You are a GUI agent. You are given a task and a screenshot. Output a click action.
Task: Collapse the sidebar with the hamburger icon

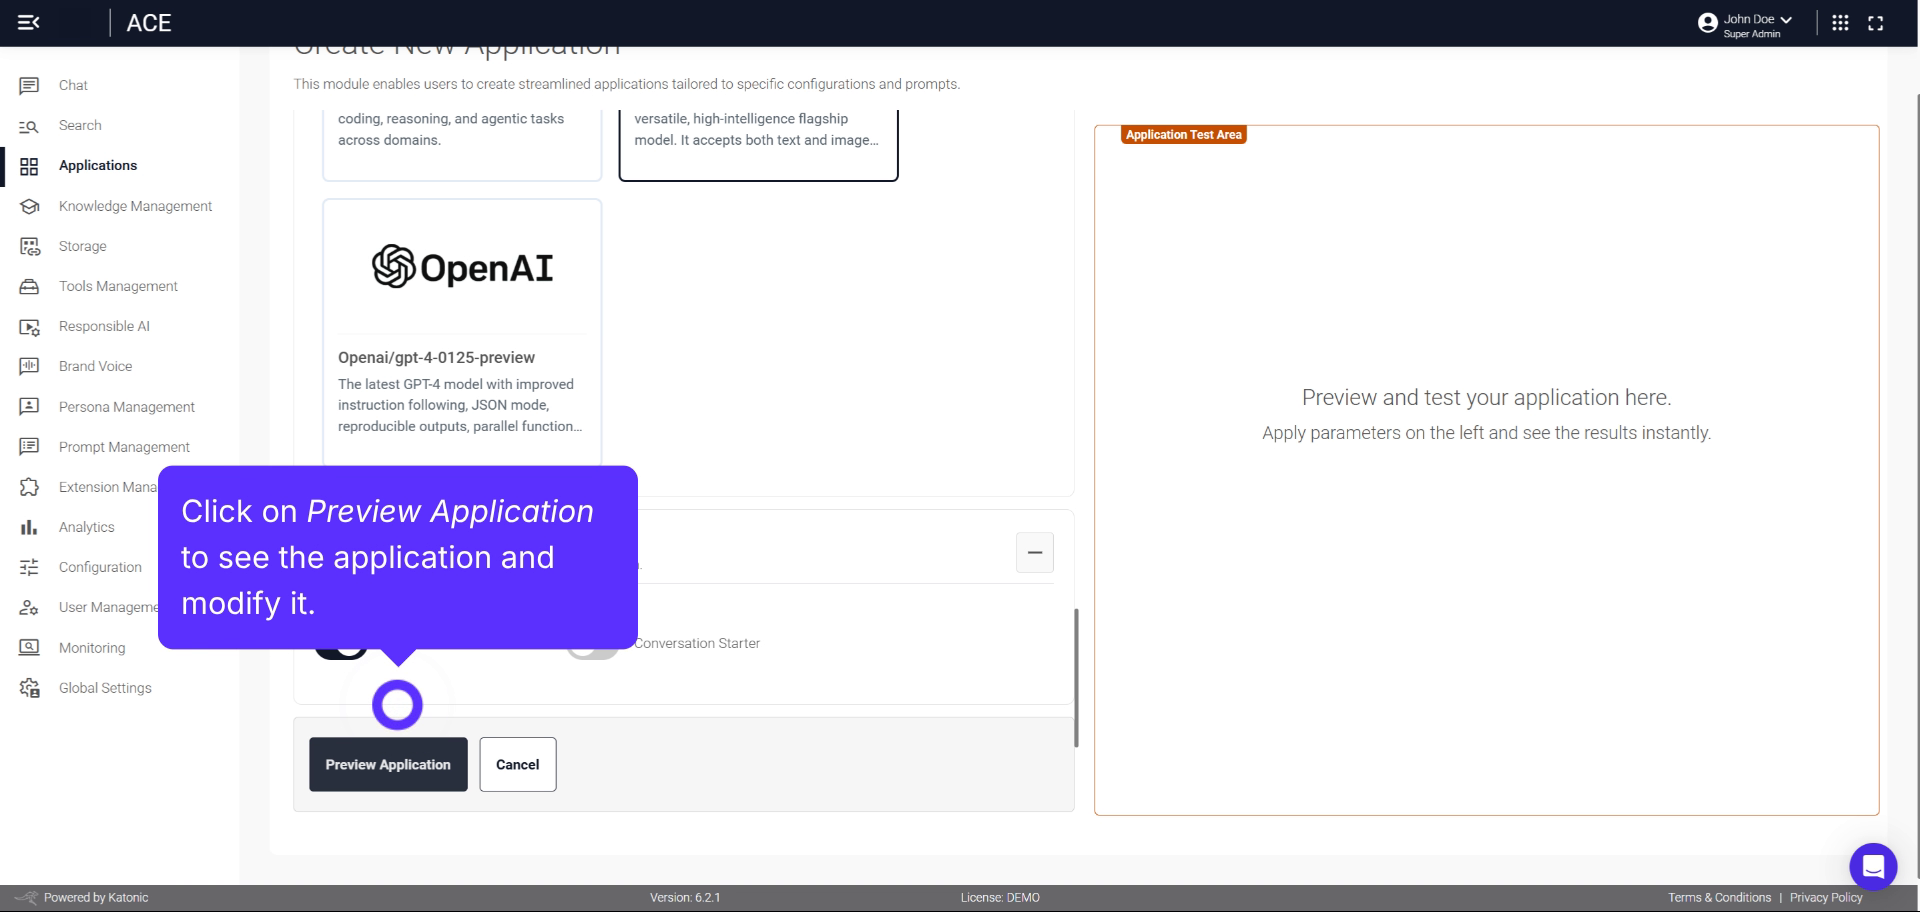click(x=29, y=22)
